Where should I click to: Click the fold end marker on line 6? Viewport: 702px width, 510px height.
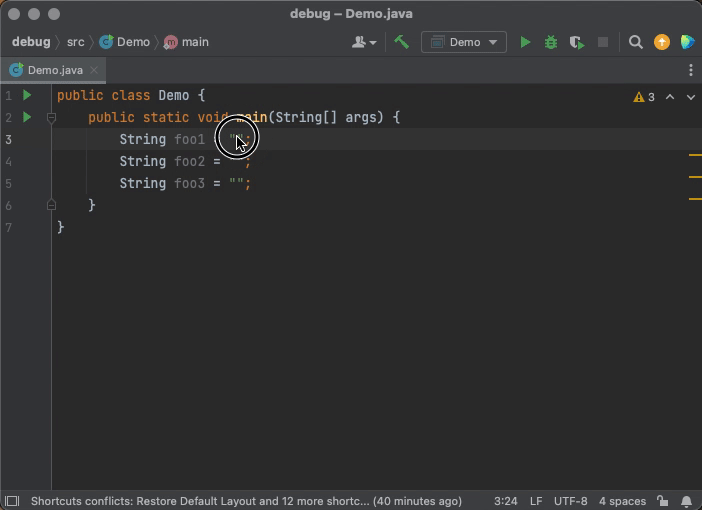(51, 205)
